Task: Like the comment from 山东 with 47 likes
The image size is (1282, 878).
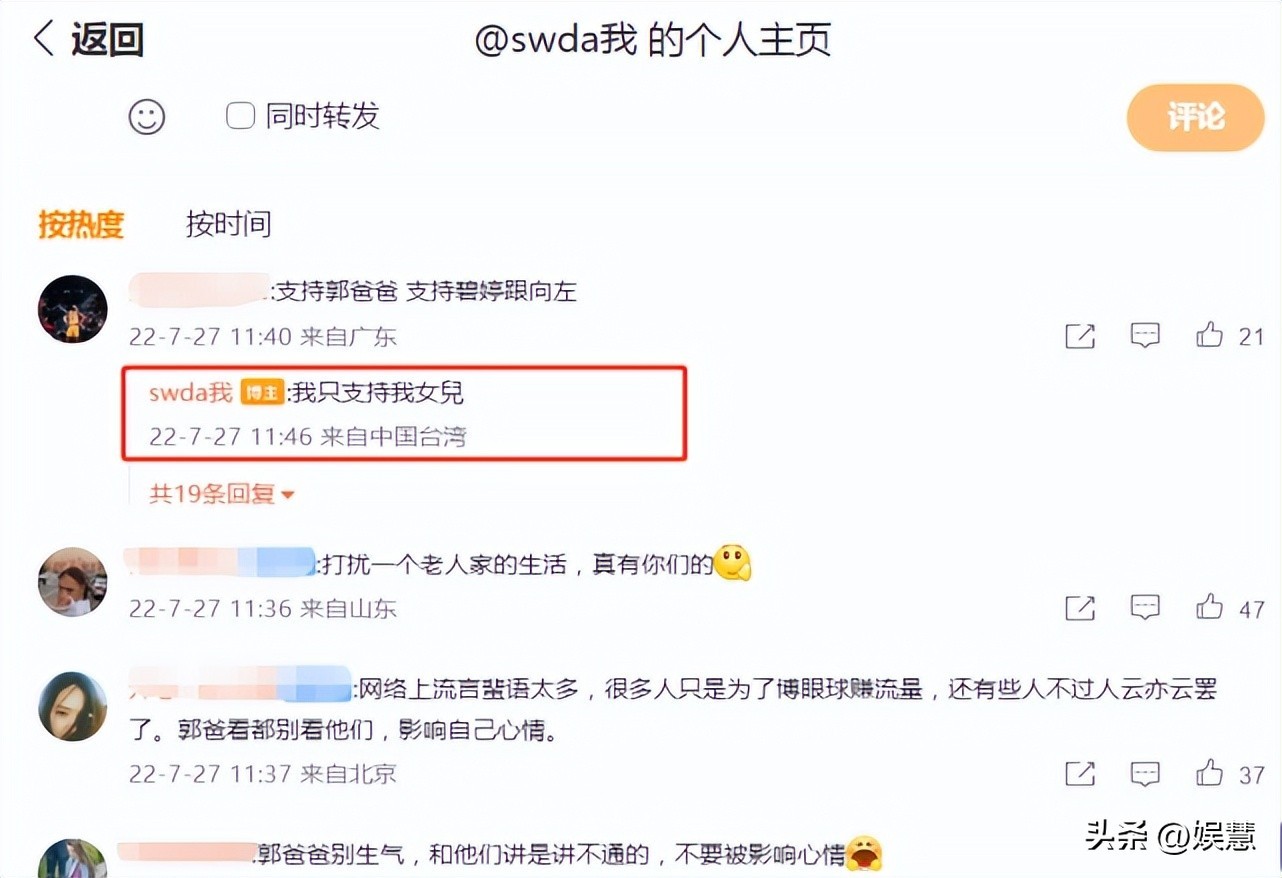Action: 1209,606
